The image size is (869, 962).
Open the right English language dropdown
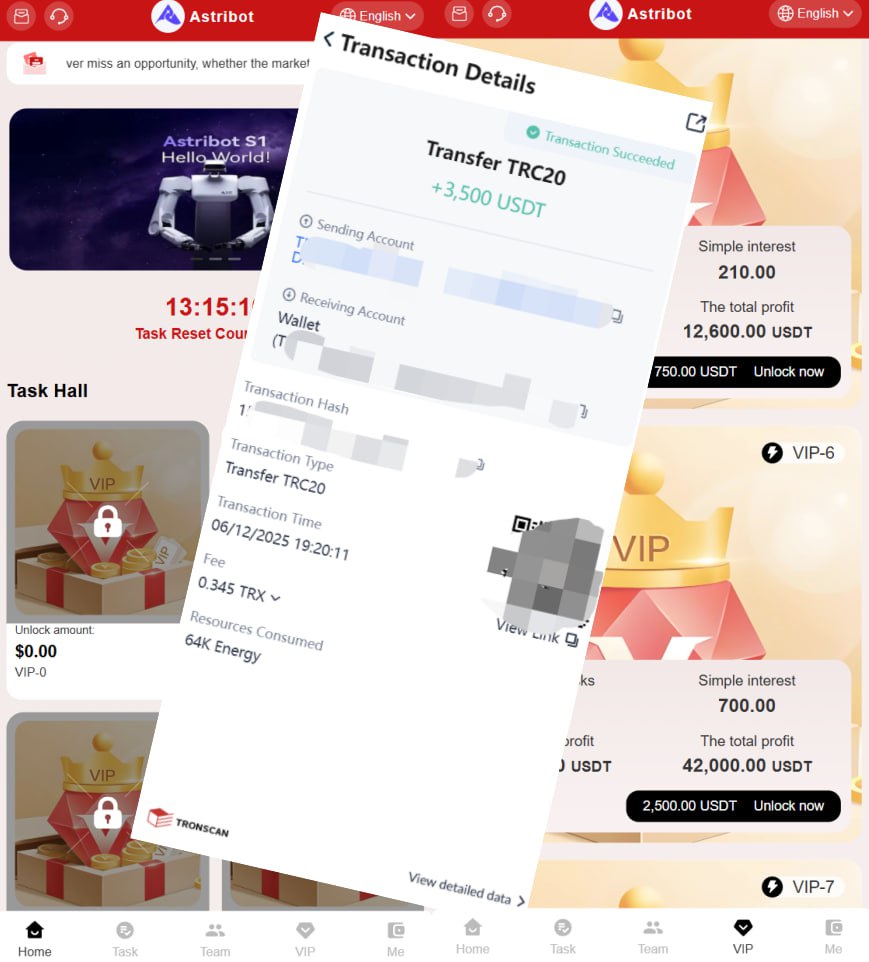(x=815, y=13)
